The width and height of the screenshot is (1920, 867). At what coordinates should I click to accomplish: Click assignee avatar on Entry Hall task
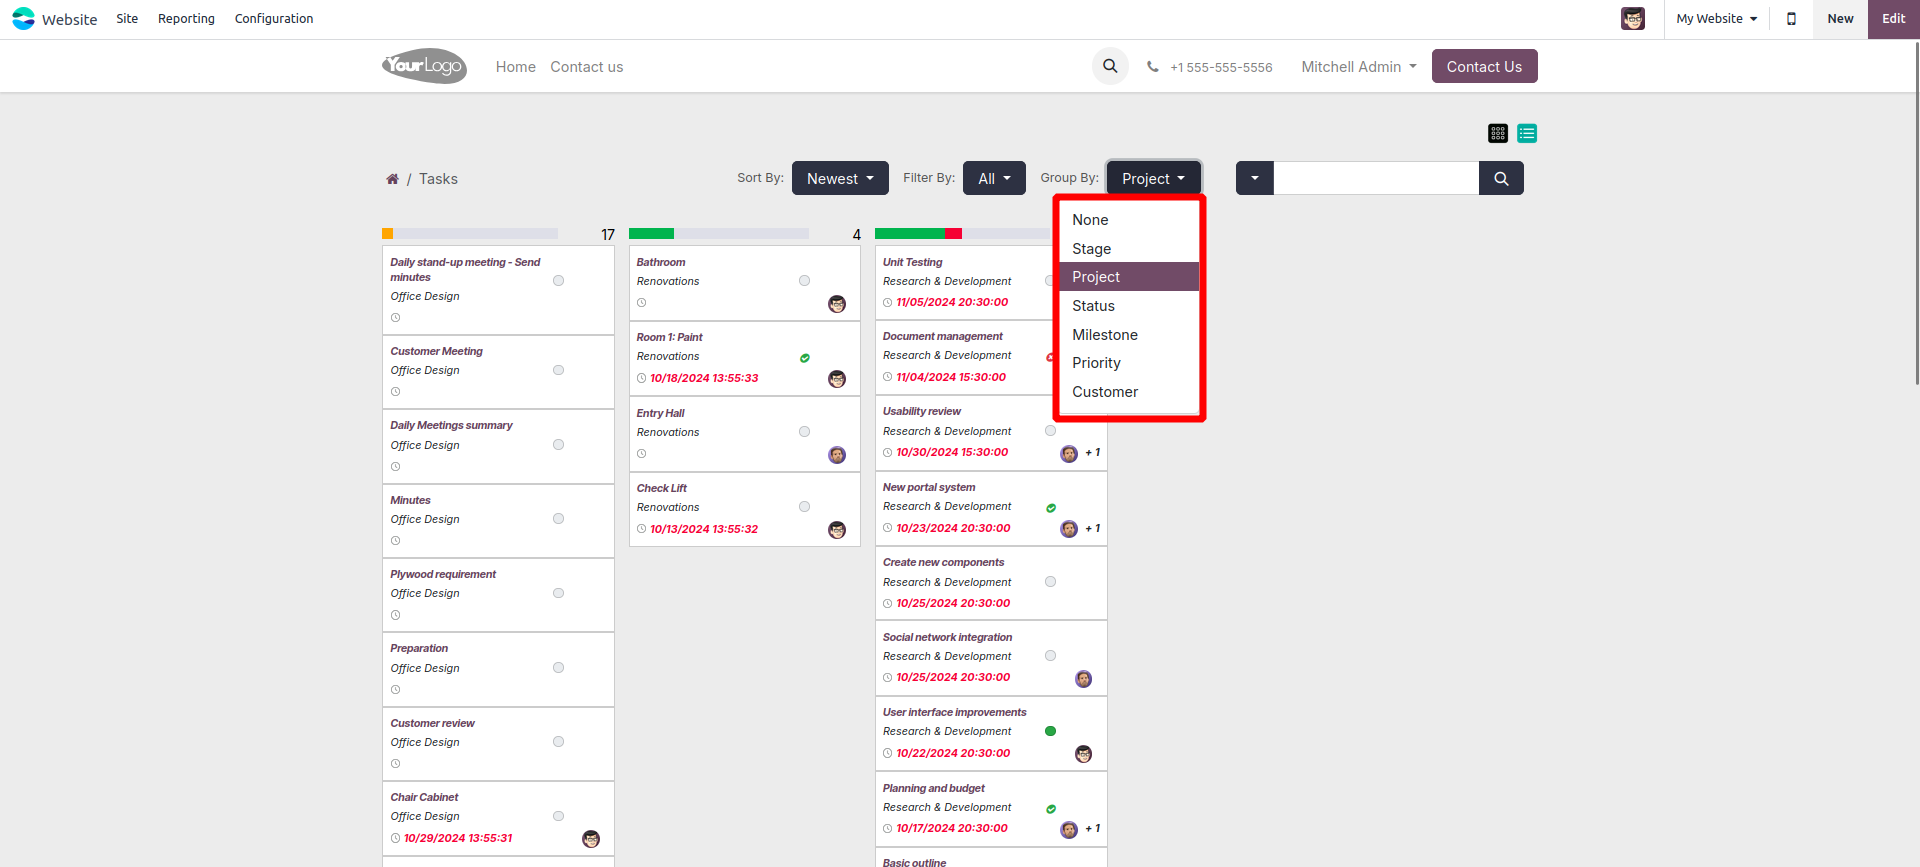tap(837, 455)
